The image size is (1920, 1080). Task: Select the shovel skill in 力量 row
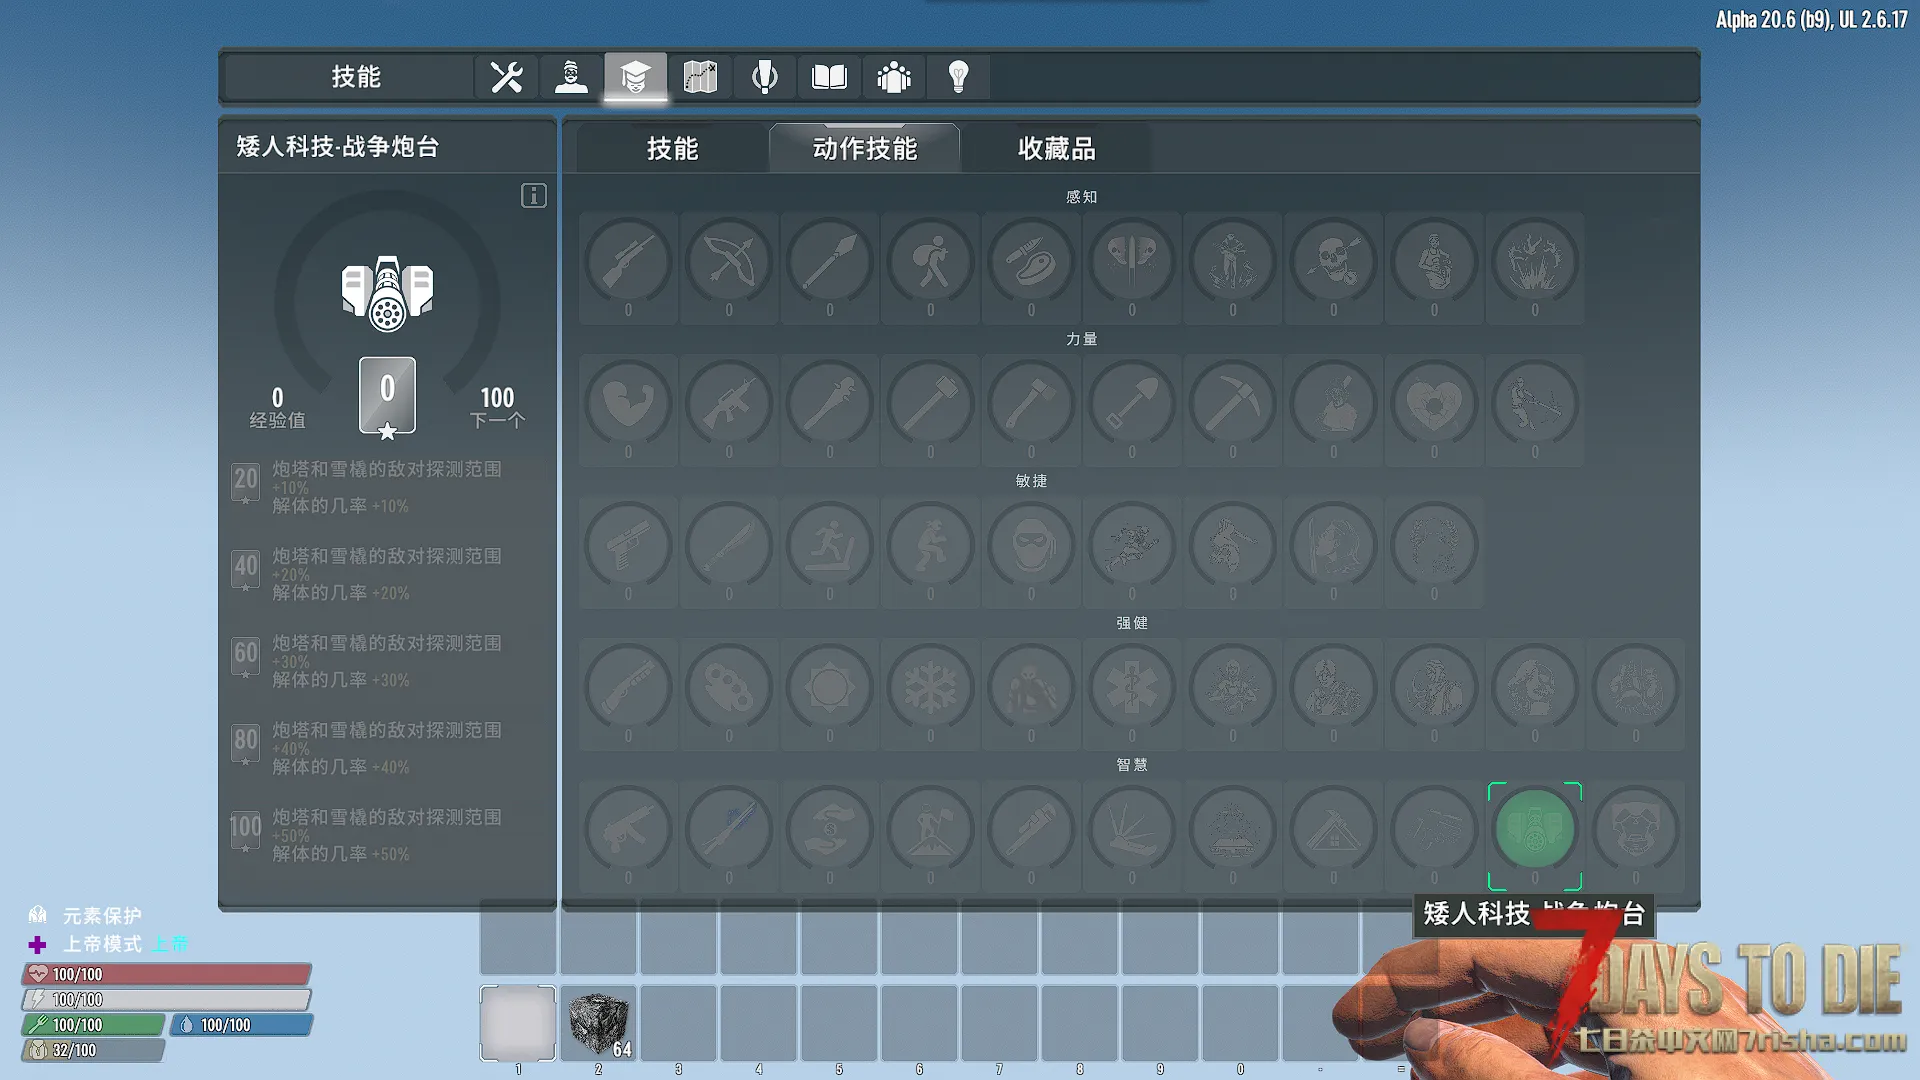pyautogui.click(x=1132, y=408)
